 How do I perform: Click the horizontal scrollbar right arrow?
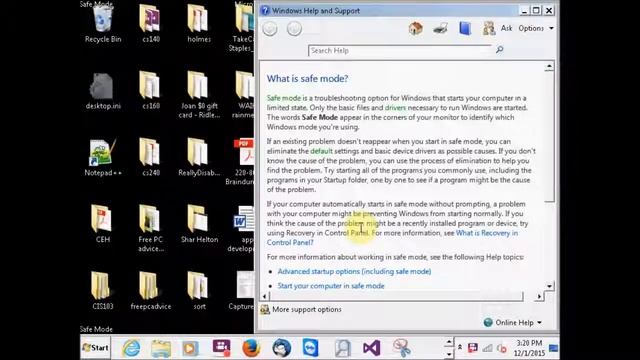coord(539,296)
